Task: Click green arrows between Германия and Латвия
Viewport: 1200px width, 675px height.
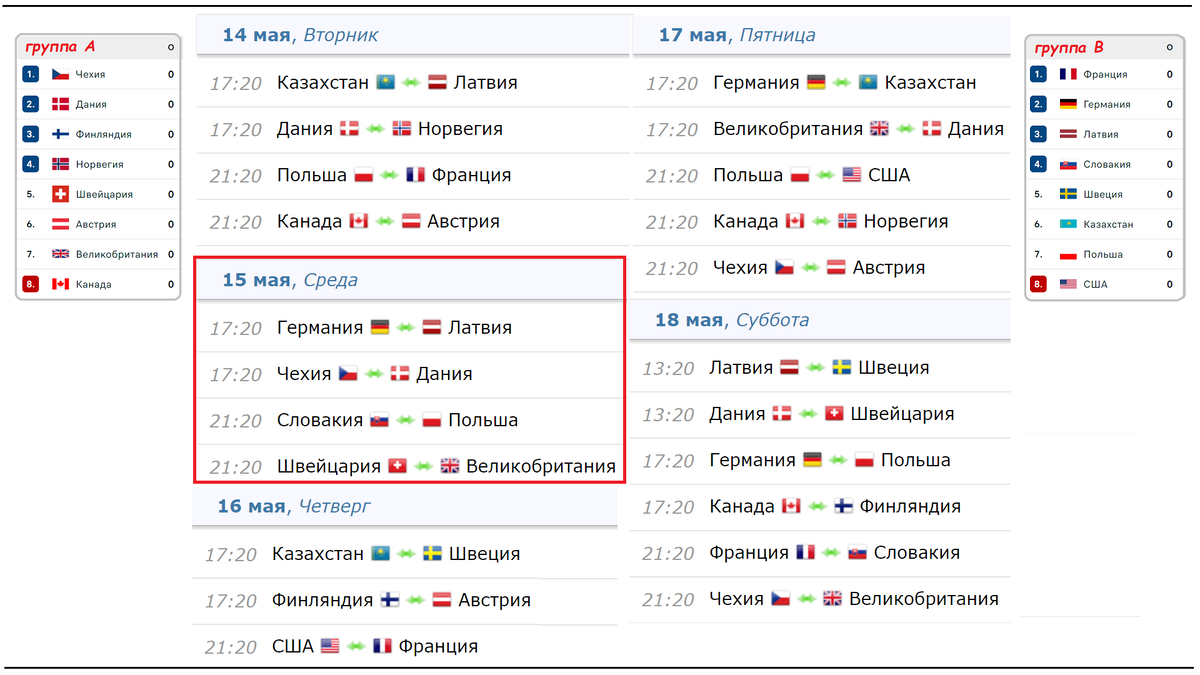Action: (x=405, y=328)
